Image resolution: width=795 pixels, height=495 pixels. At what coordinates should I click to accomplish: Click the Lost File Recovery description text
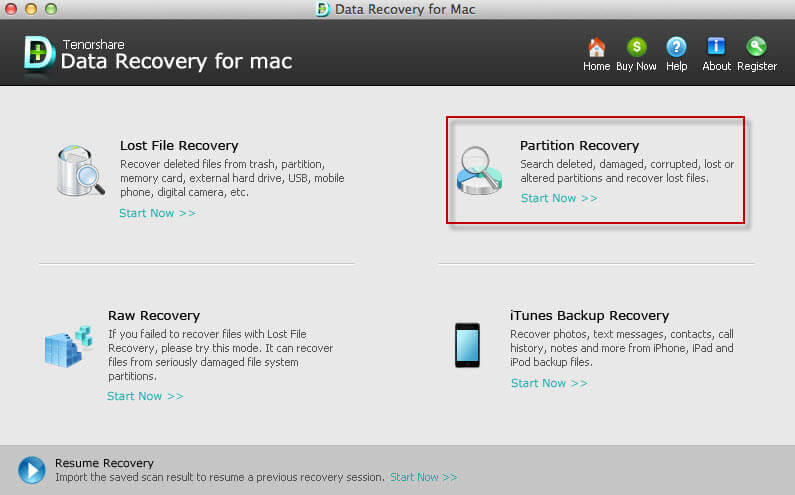232,178
